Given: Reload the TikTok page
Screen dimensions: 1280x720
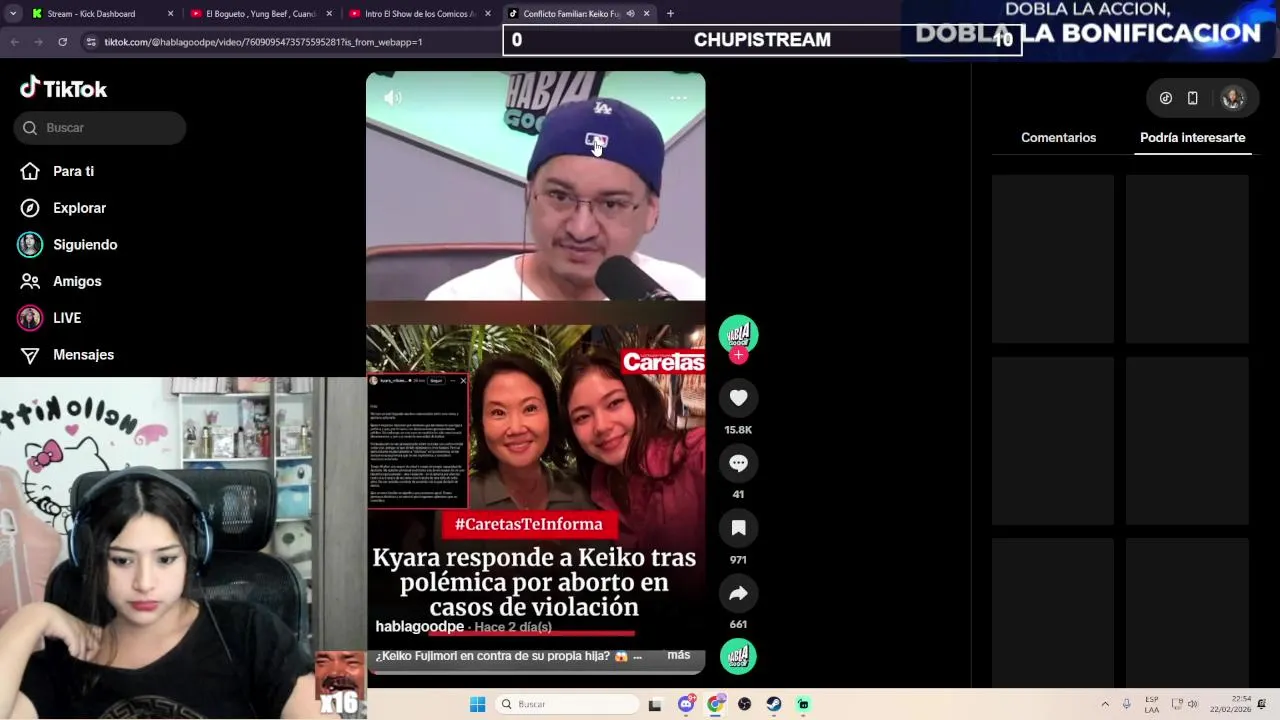Looking at the screenshot, I should pyautogui.click(x=62, y=42).
